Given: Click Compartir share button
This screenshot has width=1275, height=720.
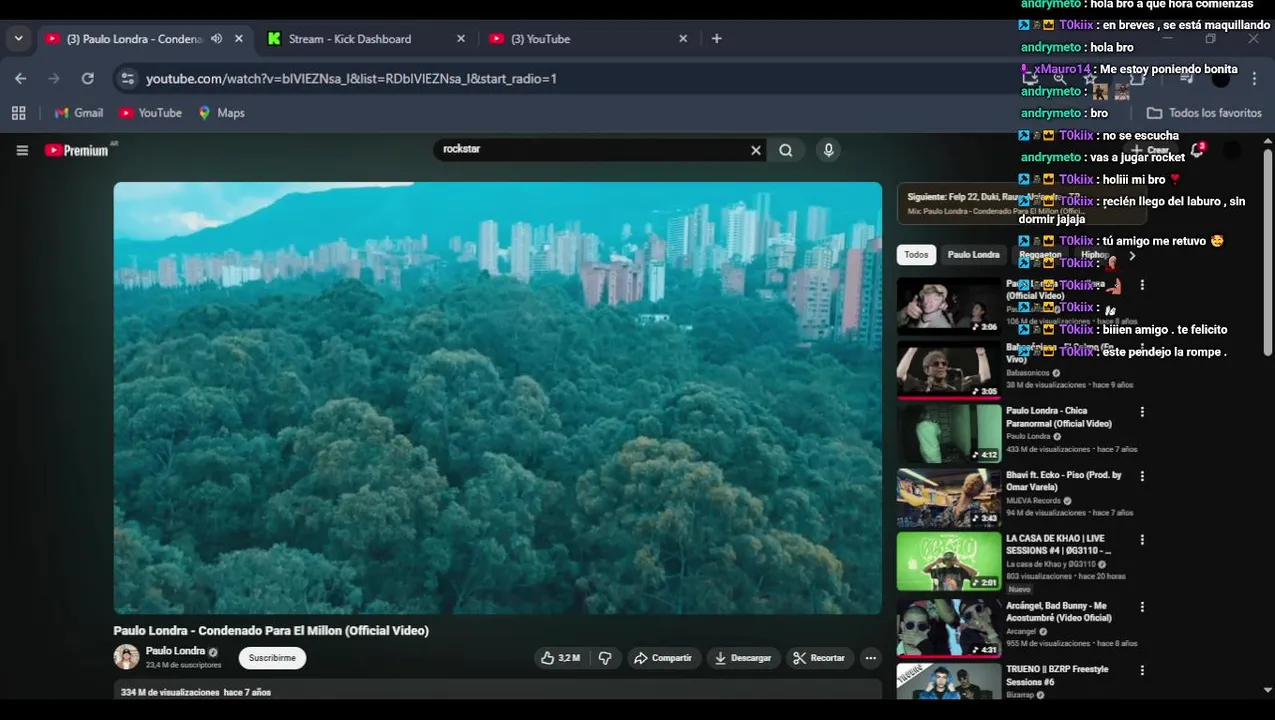Looking at the screenshot, I should point(662,658).
